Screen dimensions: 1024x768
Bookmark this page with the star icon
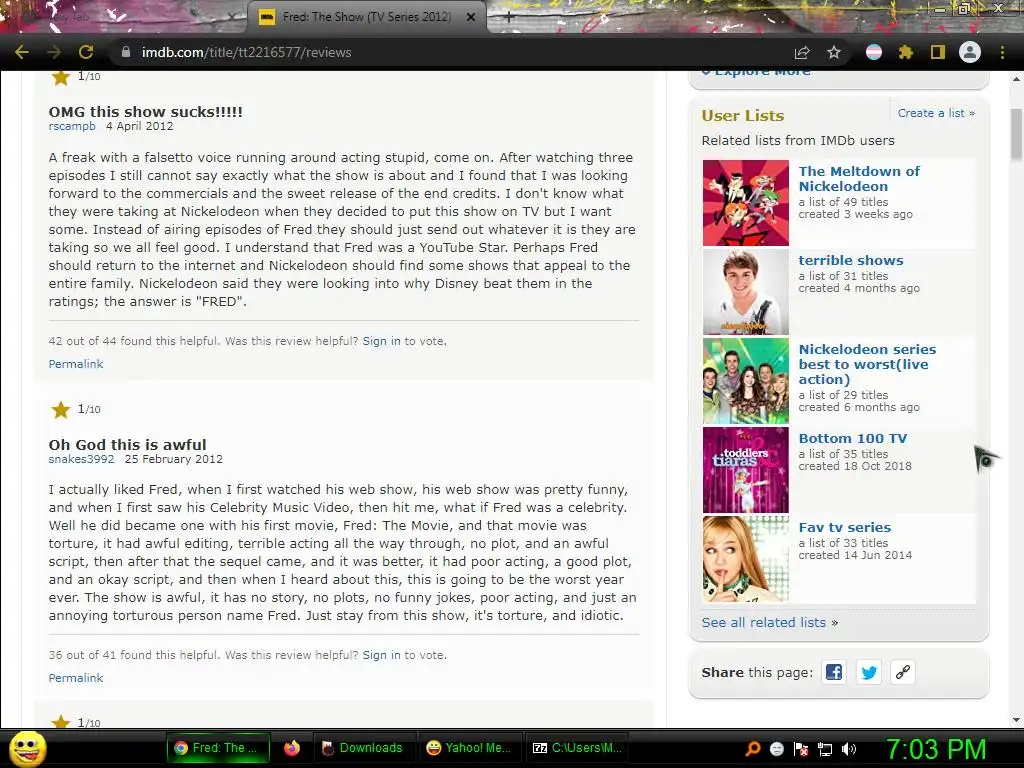click(834, 52)
